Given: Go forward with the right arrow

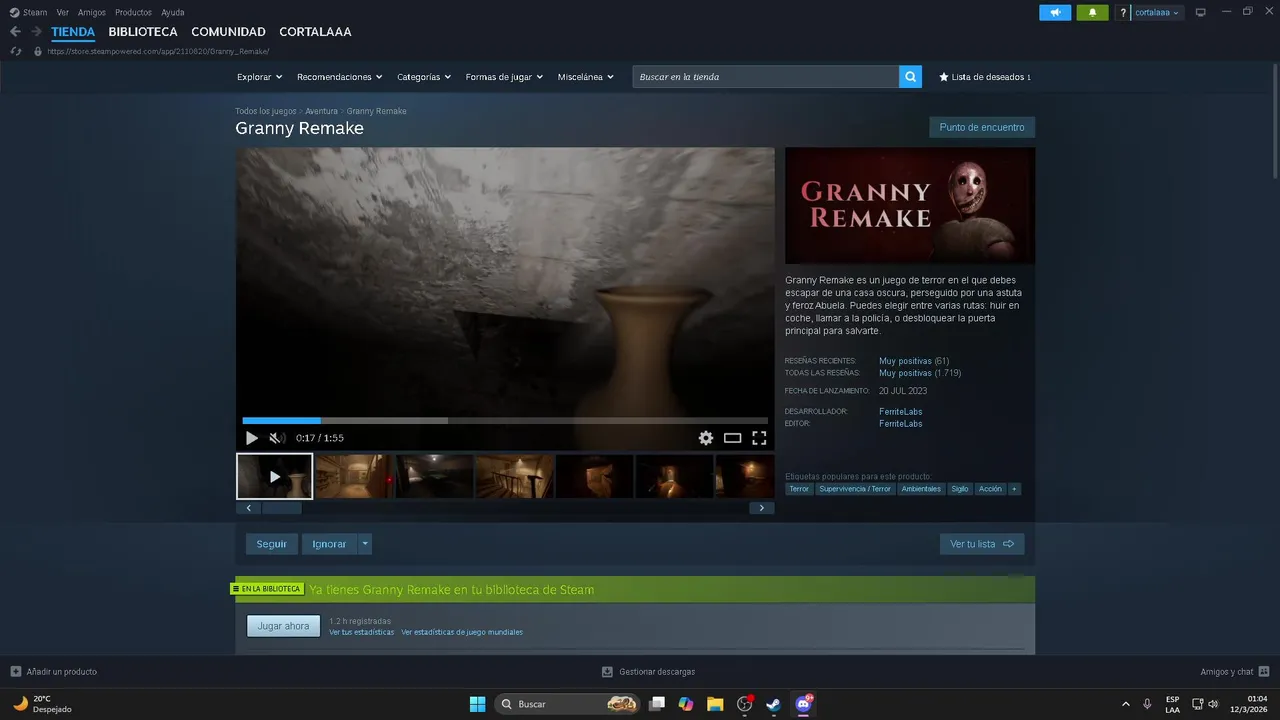Looking at the screenshot, I should click(x=36, y=32).
